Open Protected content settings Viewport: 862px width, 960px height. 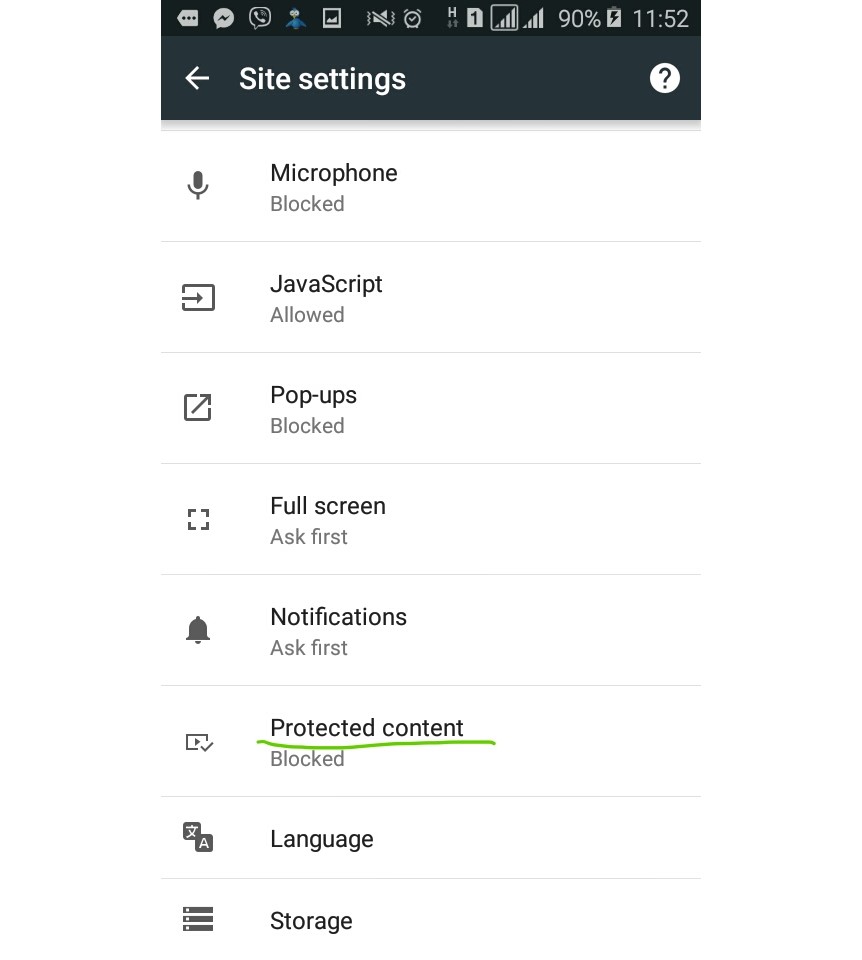pos(431,741)
